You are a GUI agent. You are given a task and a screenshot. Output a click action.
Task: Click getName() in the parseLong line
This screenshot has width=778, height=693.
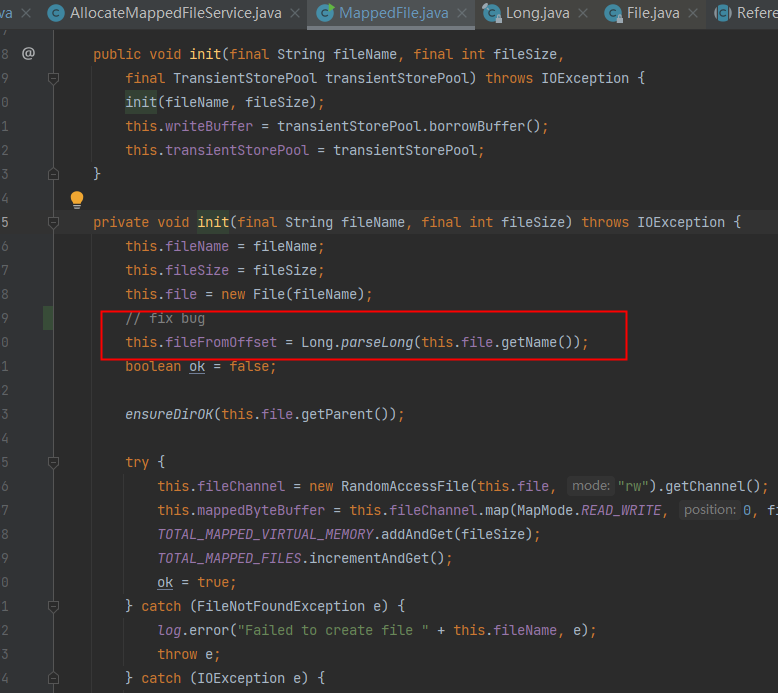coord(538,342)
